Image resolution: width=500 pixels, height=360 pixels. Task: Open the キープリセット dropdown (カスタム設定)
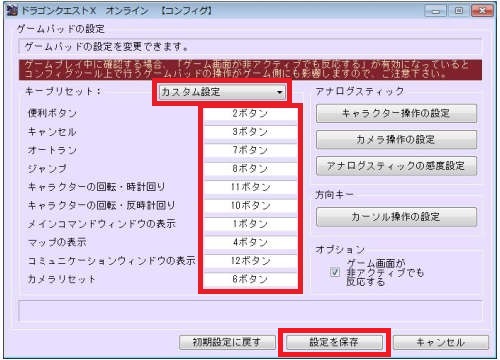[222, 92]
